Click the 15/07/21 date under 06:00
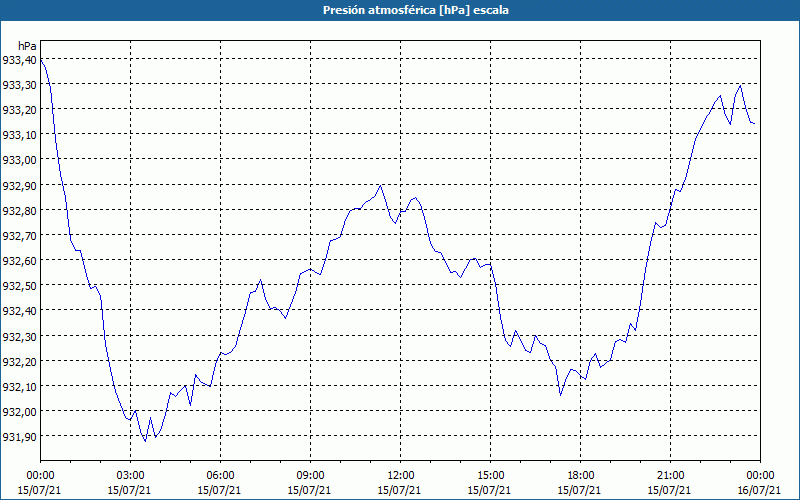 (x=219, y=490)
